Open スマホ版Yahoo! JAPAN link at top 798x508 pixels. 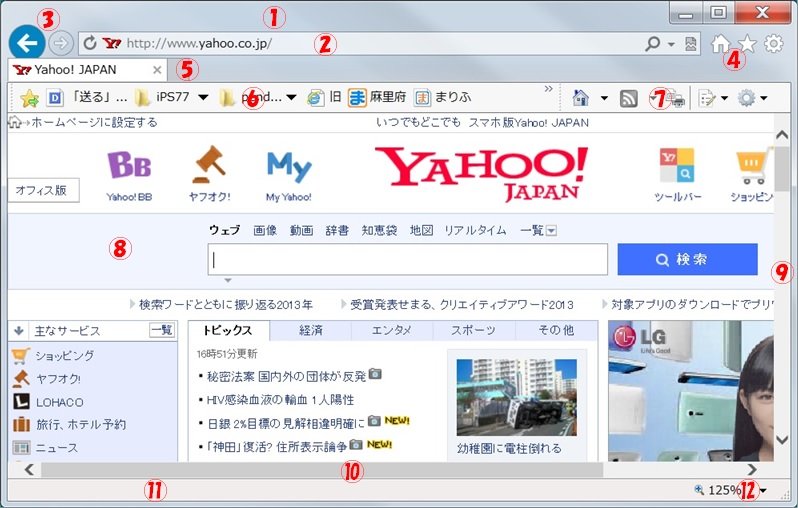[529, 123]
